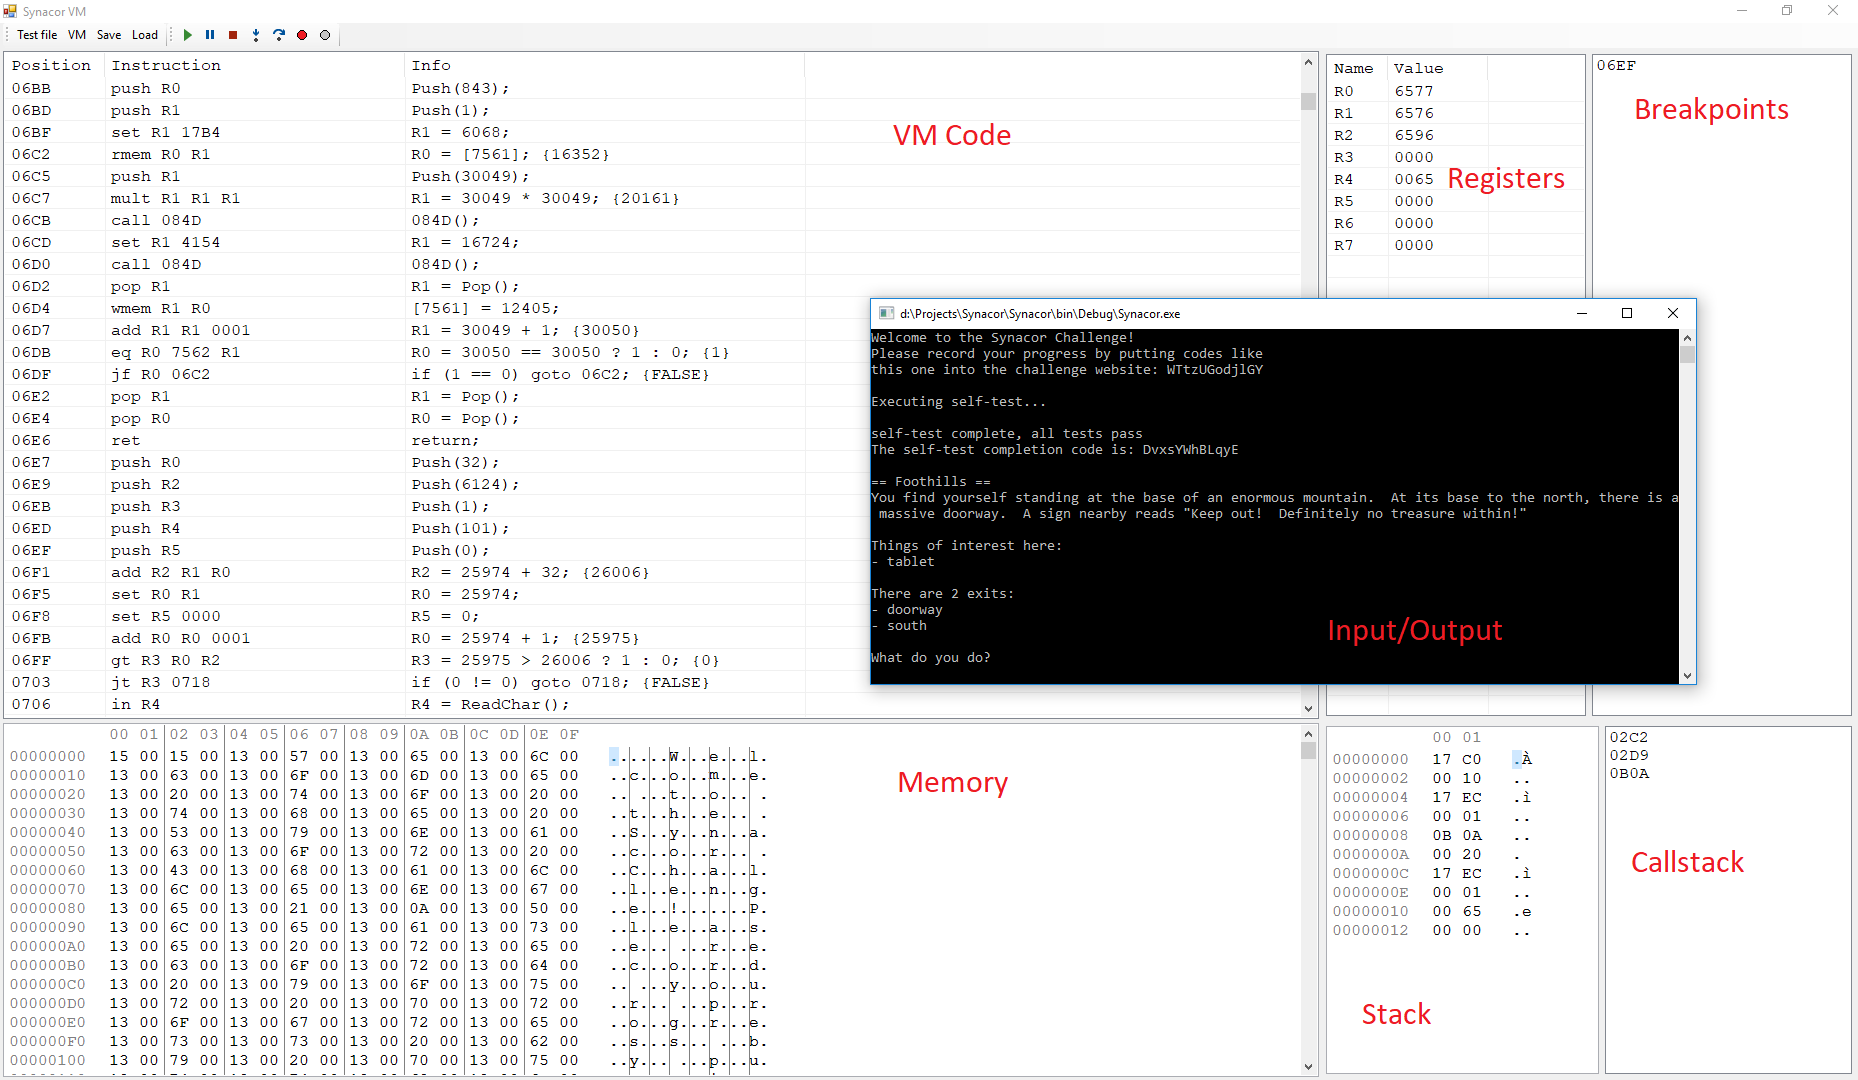Stop the VM with the red square icon

point(233,35)
